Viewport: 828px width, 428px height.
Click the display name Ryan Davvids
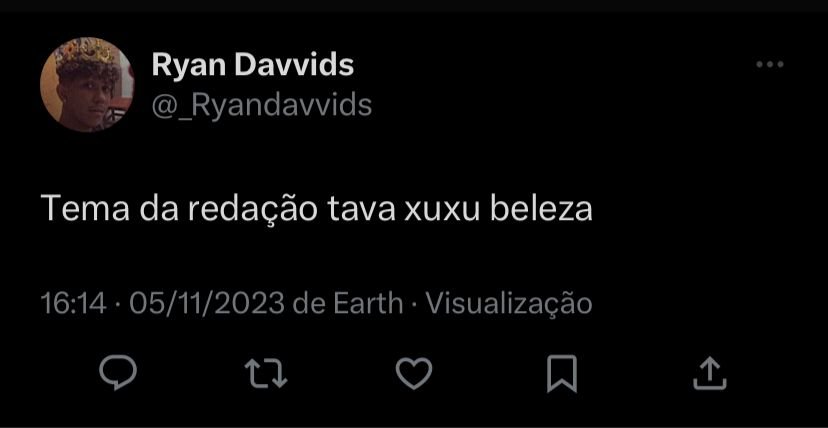(x=252, y=65)
